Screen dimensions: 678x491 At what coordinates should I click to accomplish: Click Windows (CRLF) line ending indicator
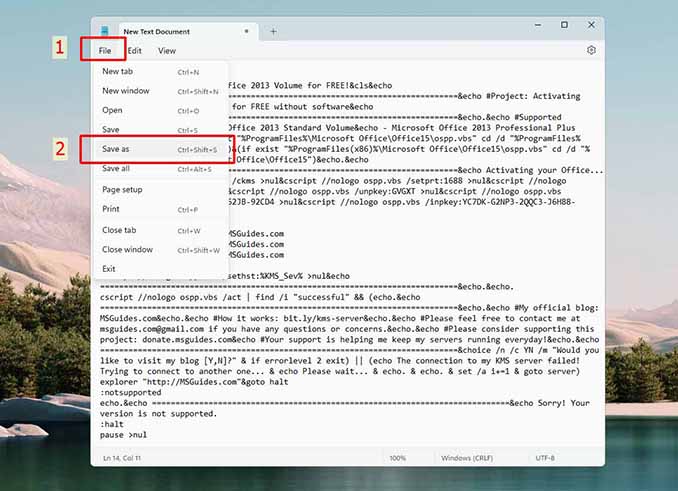pos(467,458)
